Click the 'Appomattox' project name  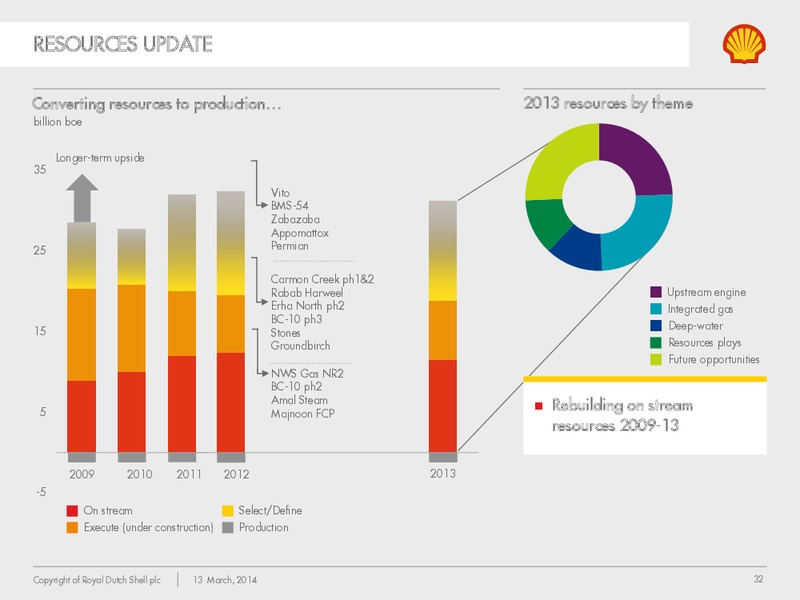(x=300, y=233)
